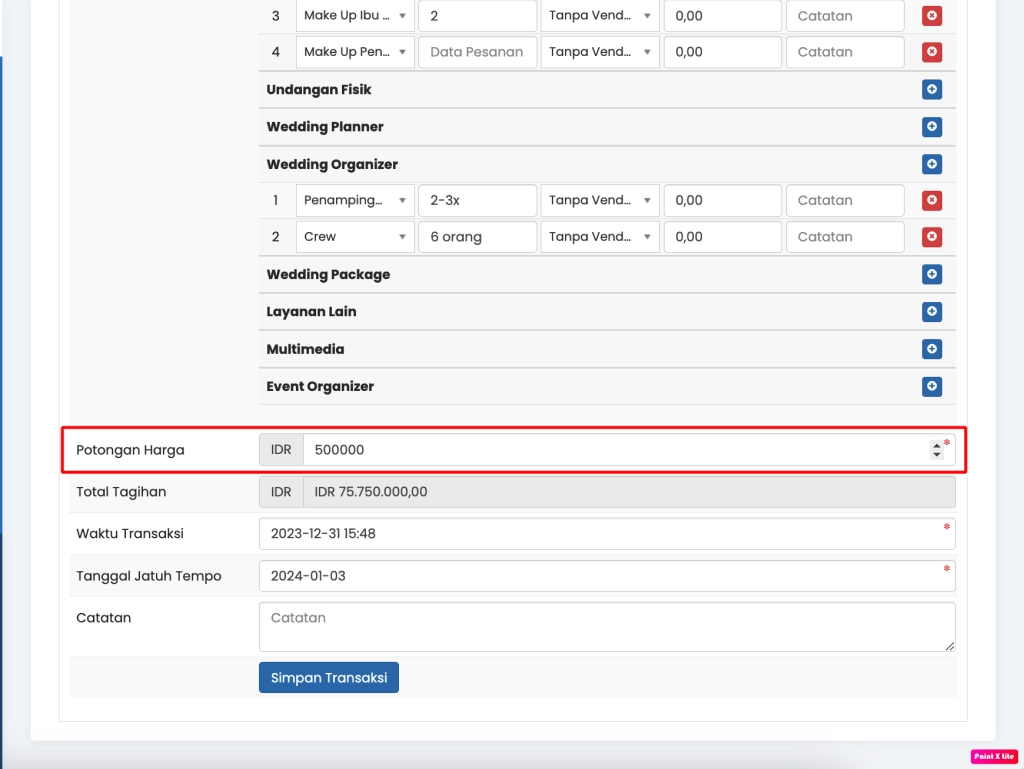Click plus icon for Wedding Planner
Viewport: 1024px width, 769px height.
click(x=931, y=127)
